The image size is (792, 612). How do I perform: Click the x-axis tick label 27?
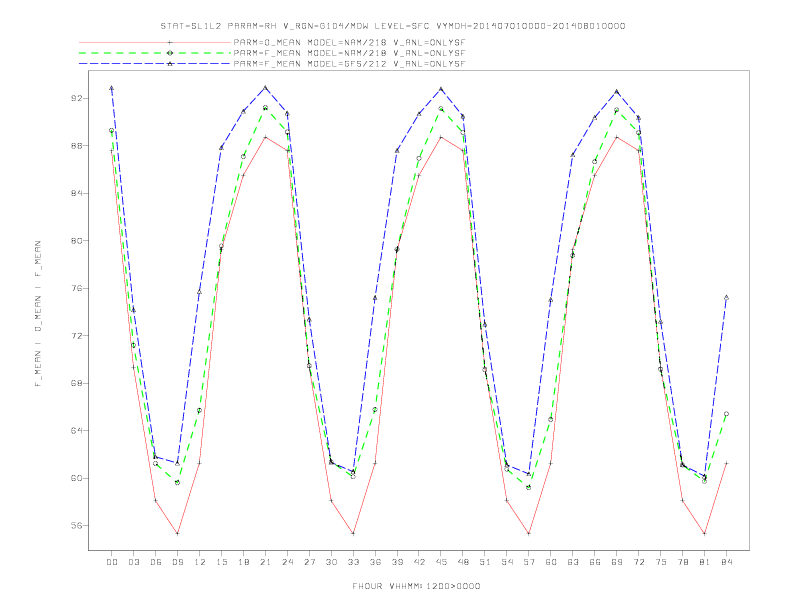309,562
